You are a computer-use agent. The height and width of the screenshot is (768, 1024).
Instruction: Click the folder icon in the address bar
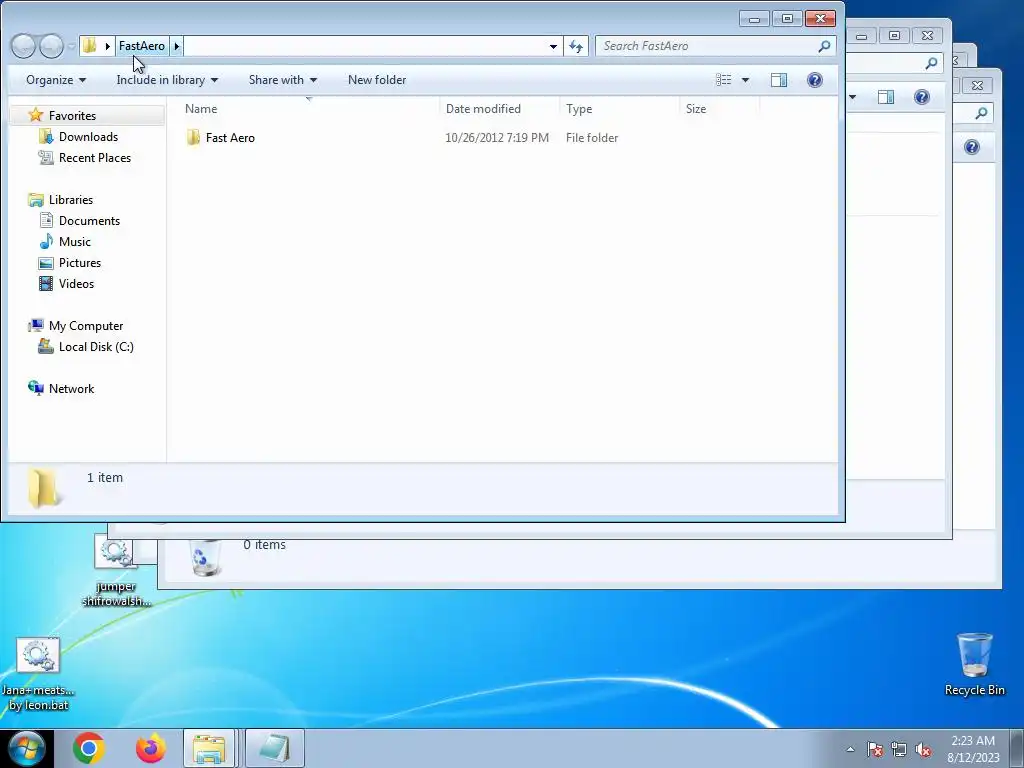click(89, 46)
